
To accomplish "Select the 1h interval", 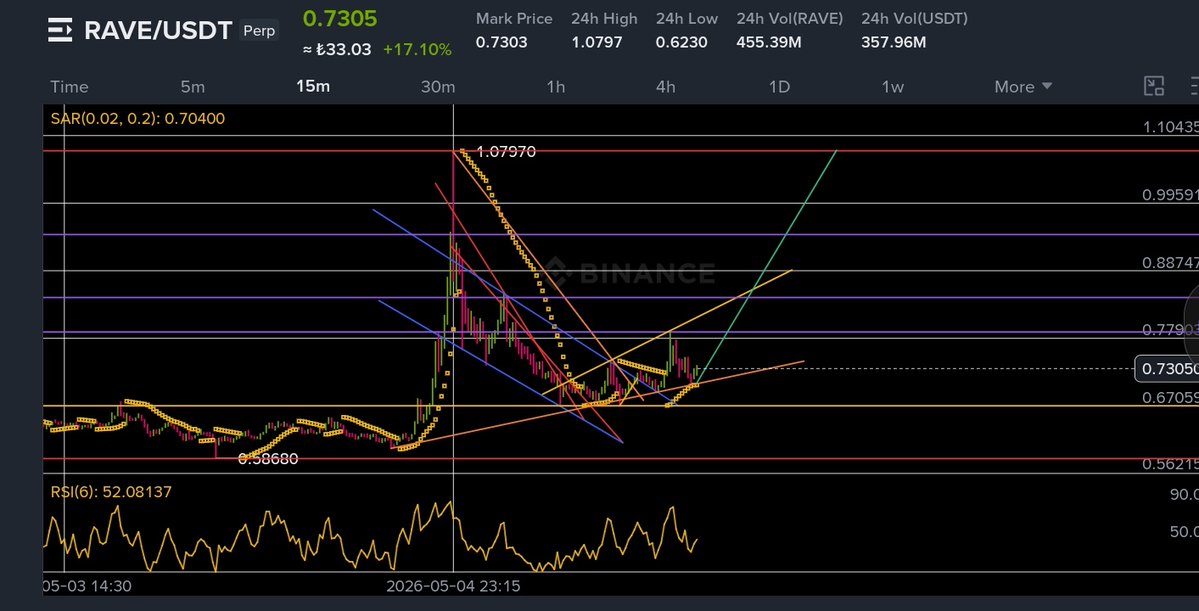I will [556, 86].
